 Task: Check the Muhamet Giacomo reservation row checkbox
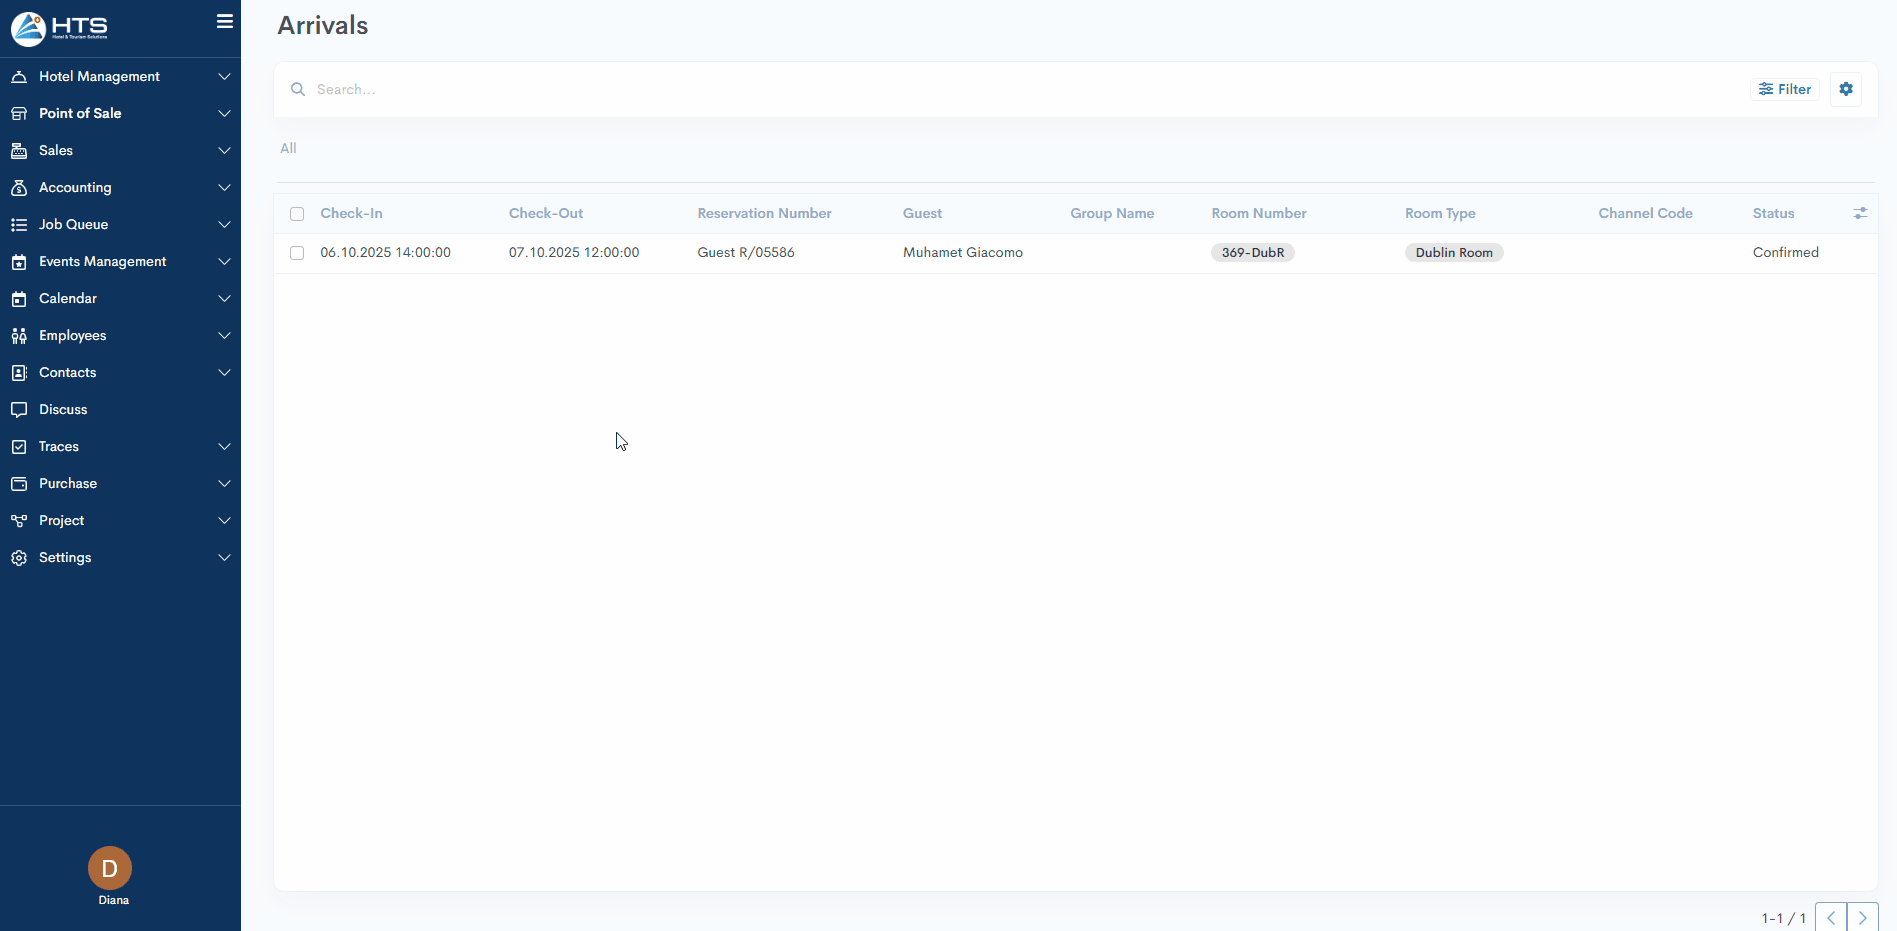[x=297, y=253]
